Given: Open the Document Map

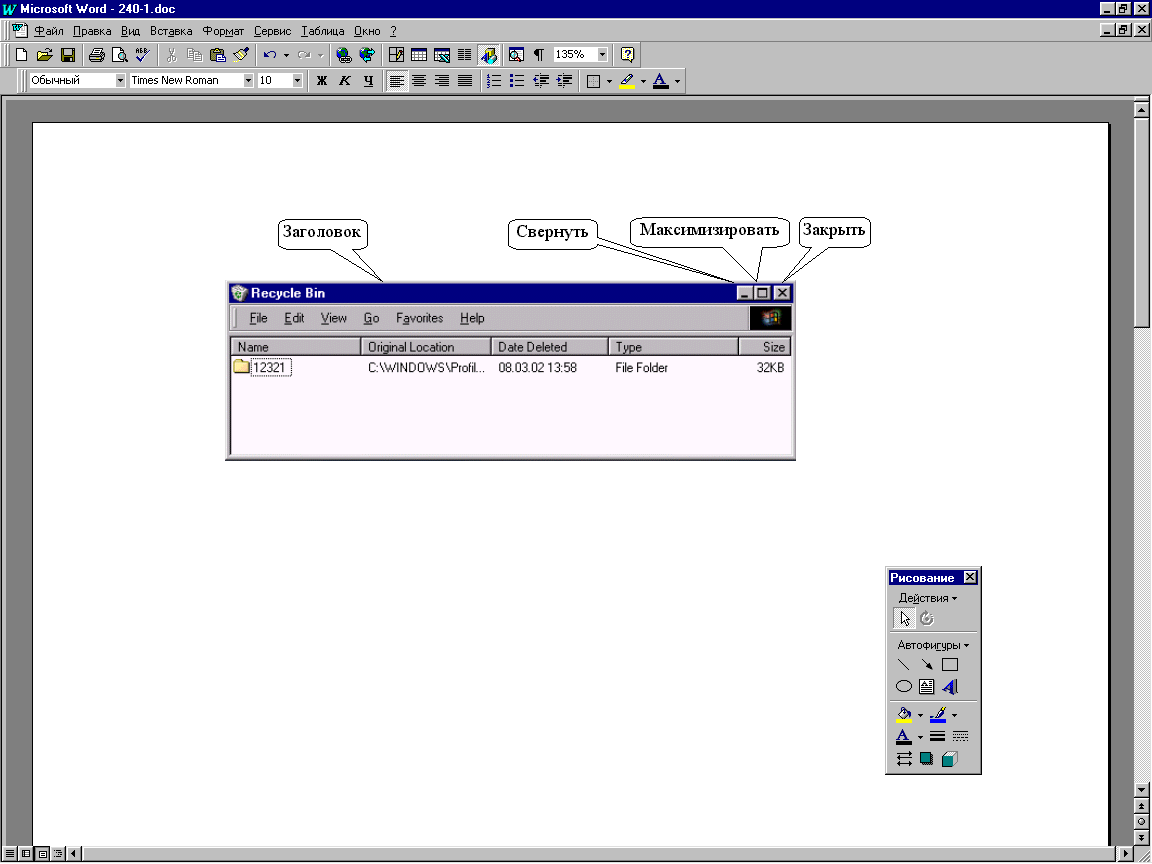Looking at the screenshot, I should 516,54.
